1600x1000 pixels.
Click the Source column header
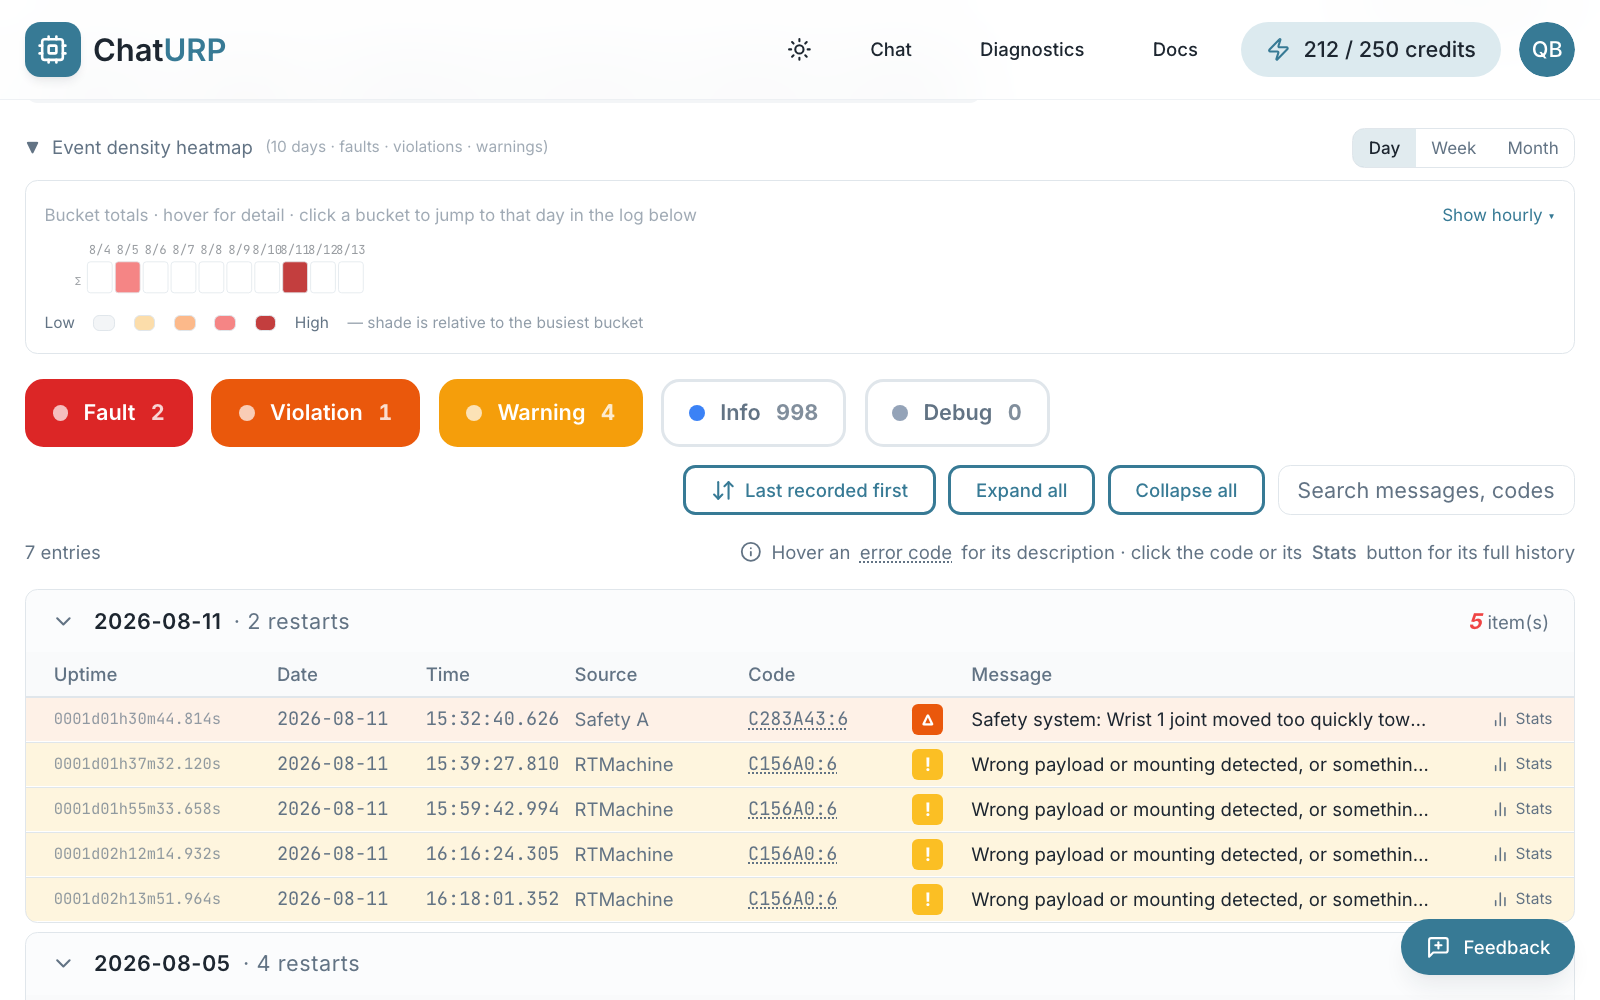click(605, 674)
